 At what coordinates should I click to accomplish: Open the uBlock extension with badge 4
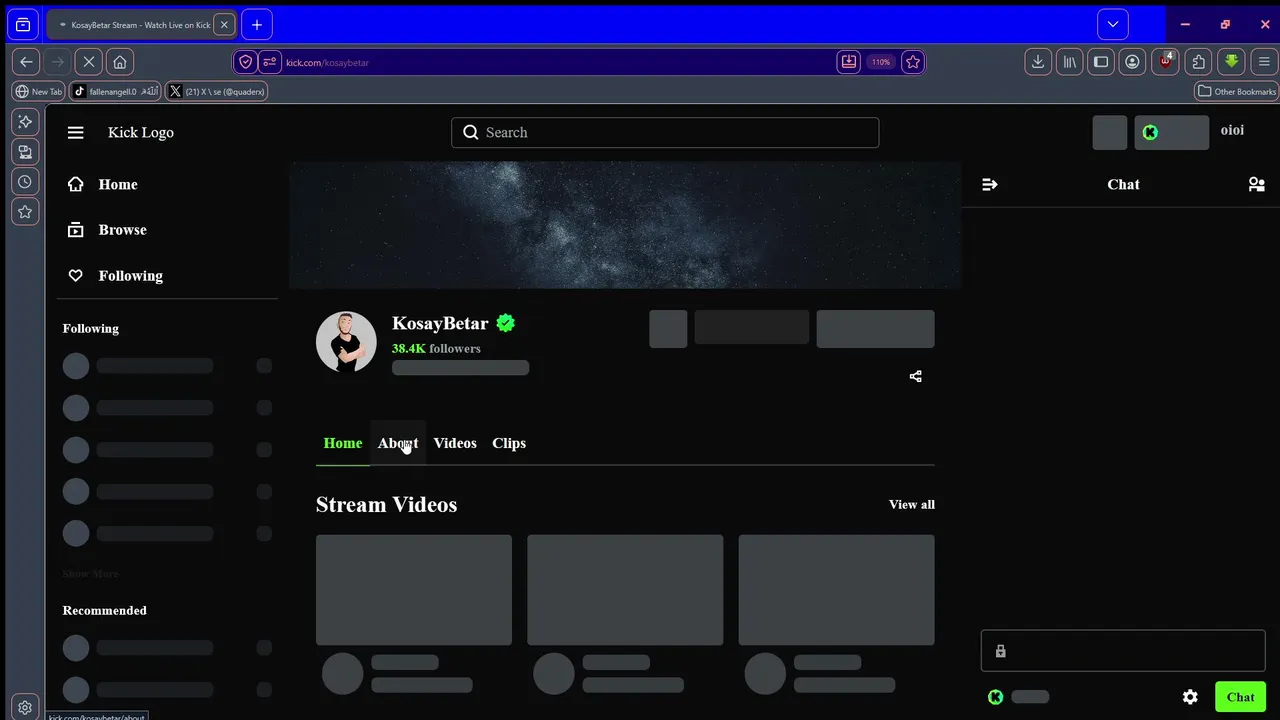[x=1165, y=62]
